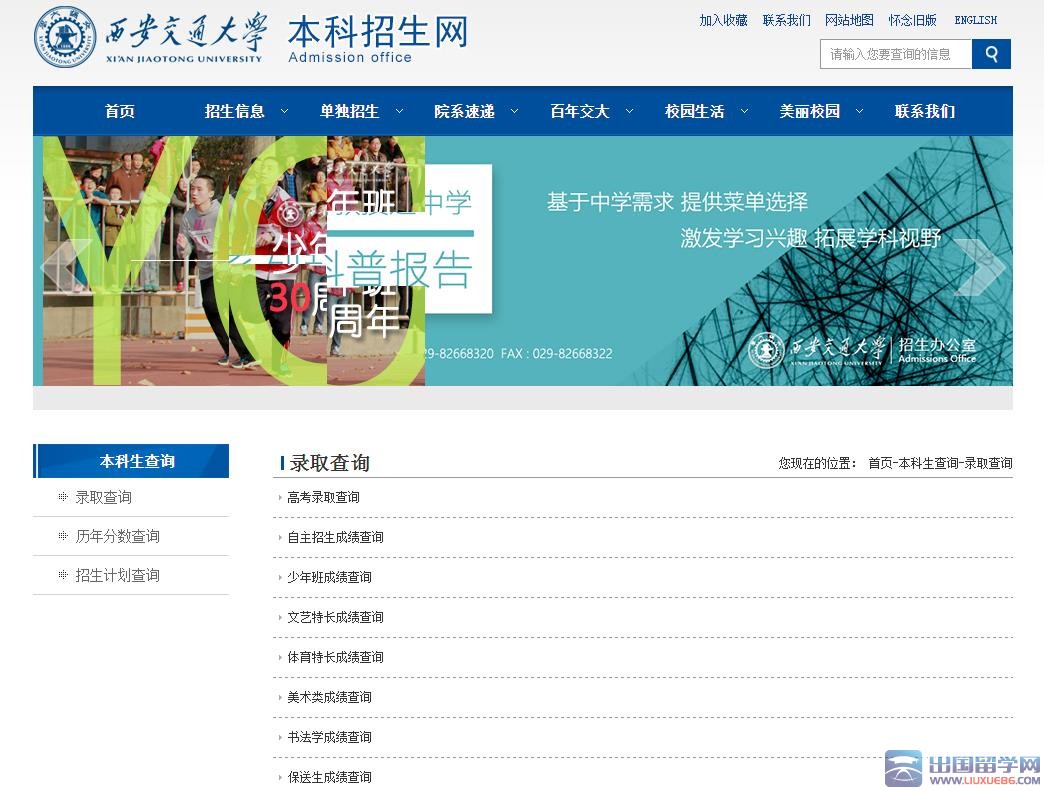Focus the search query input field

pos(896,54)
